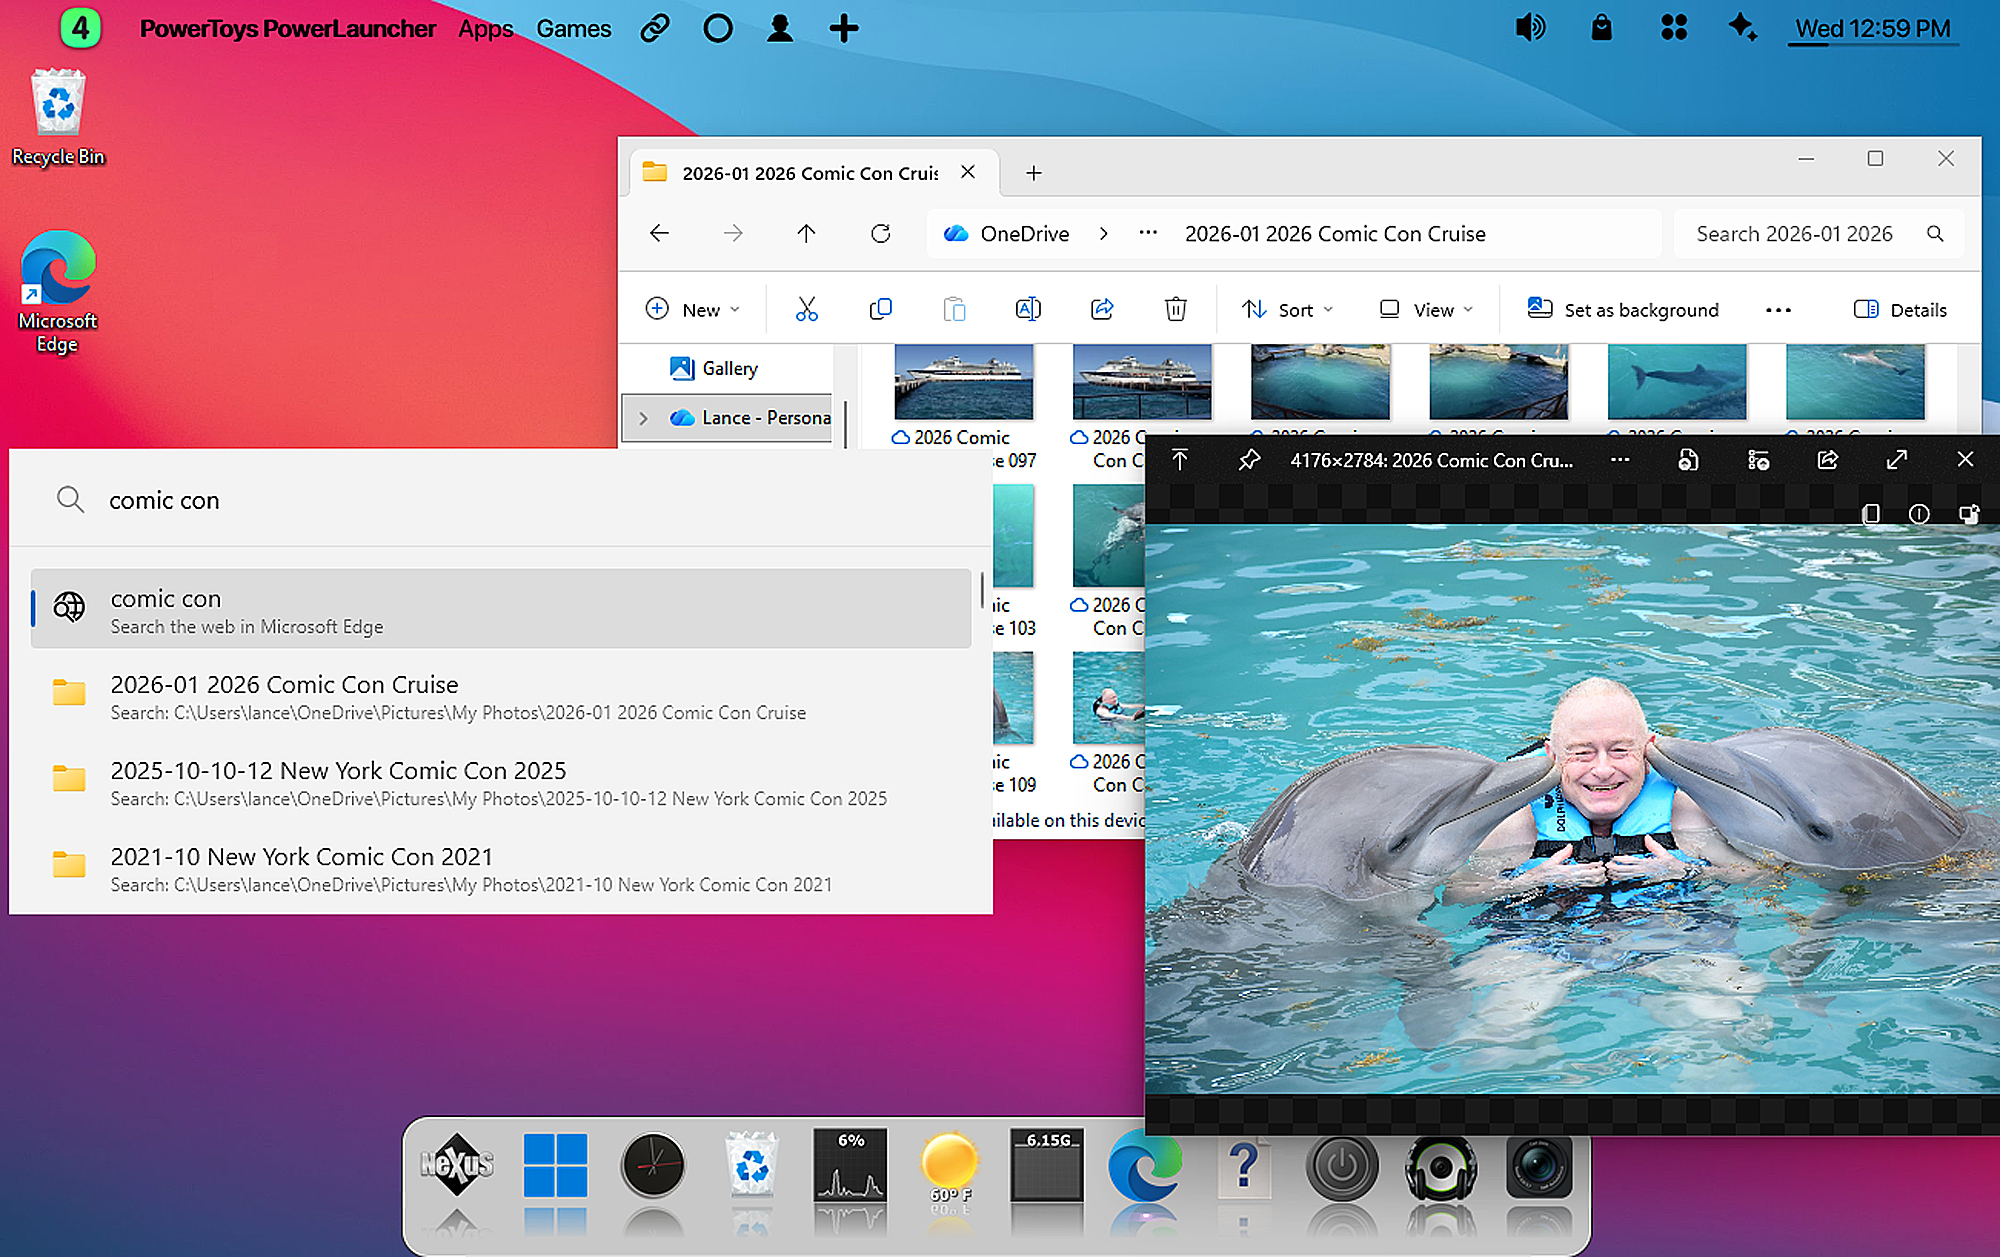This screenshot has width=2000, height=1257.
Task: Click the Share icon in File Explorer toolbar
Action: tap(1102, 309)
